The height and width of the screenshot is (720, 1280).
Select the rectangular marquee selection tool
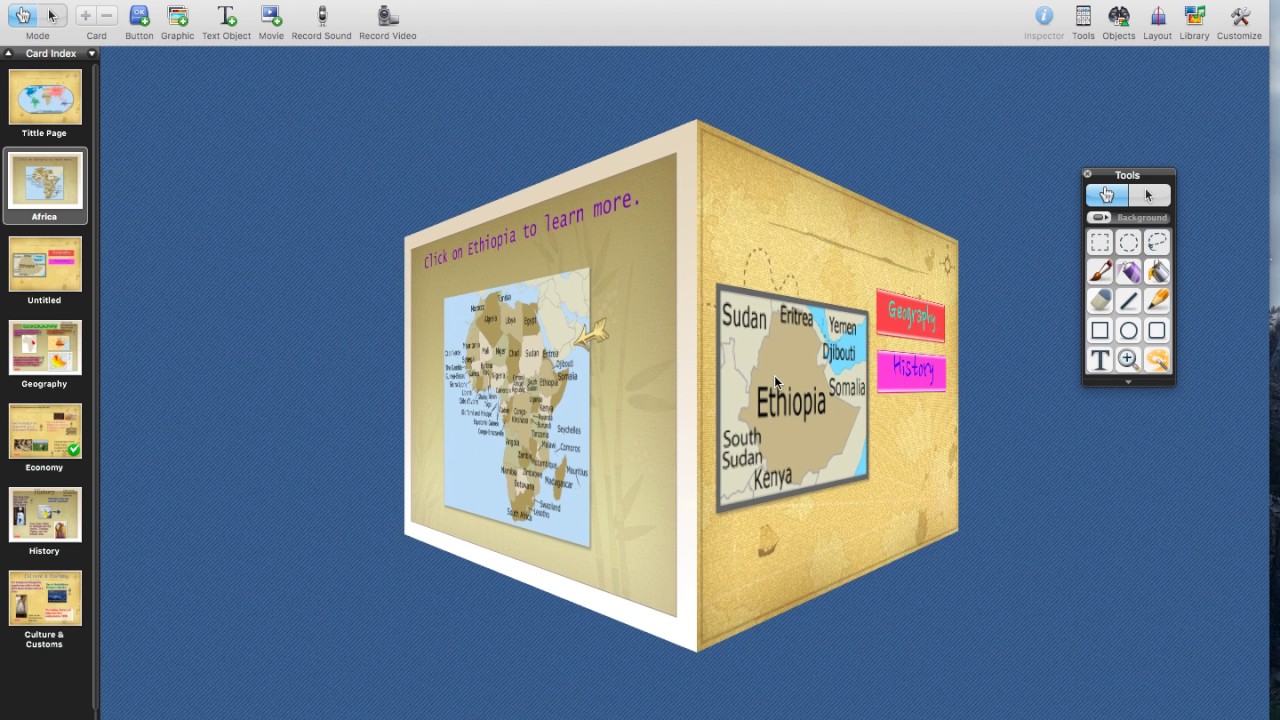[1100, 242]
